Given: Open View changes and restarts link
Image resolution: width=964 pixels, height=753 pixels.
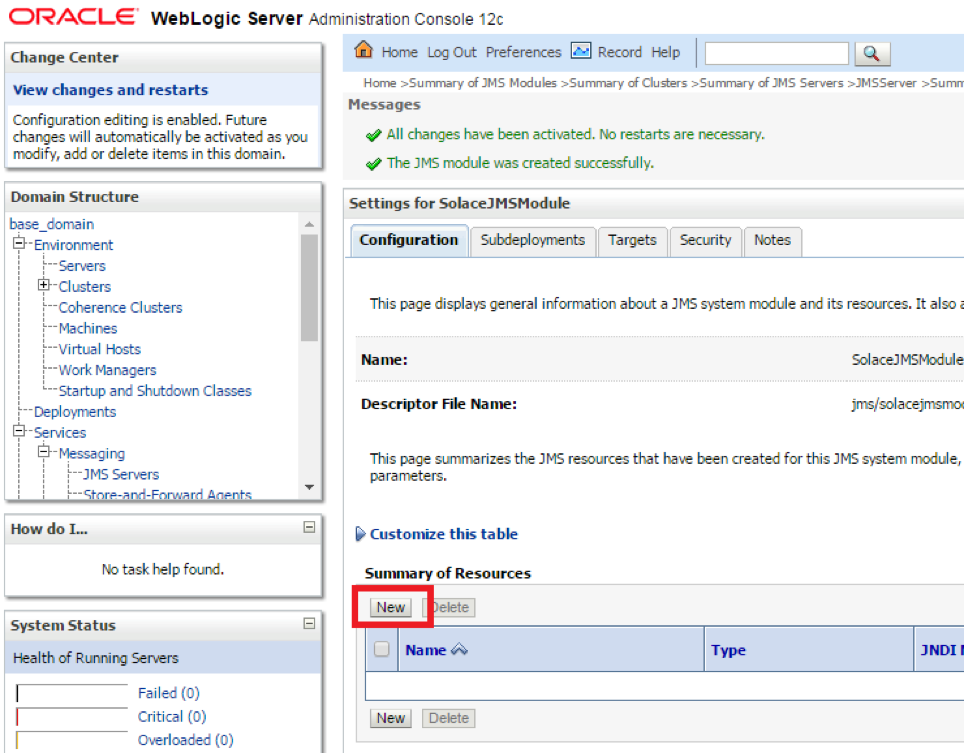Looking at the screenshot, I should point(110,90).
